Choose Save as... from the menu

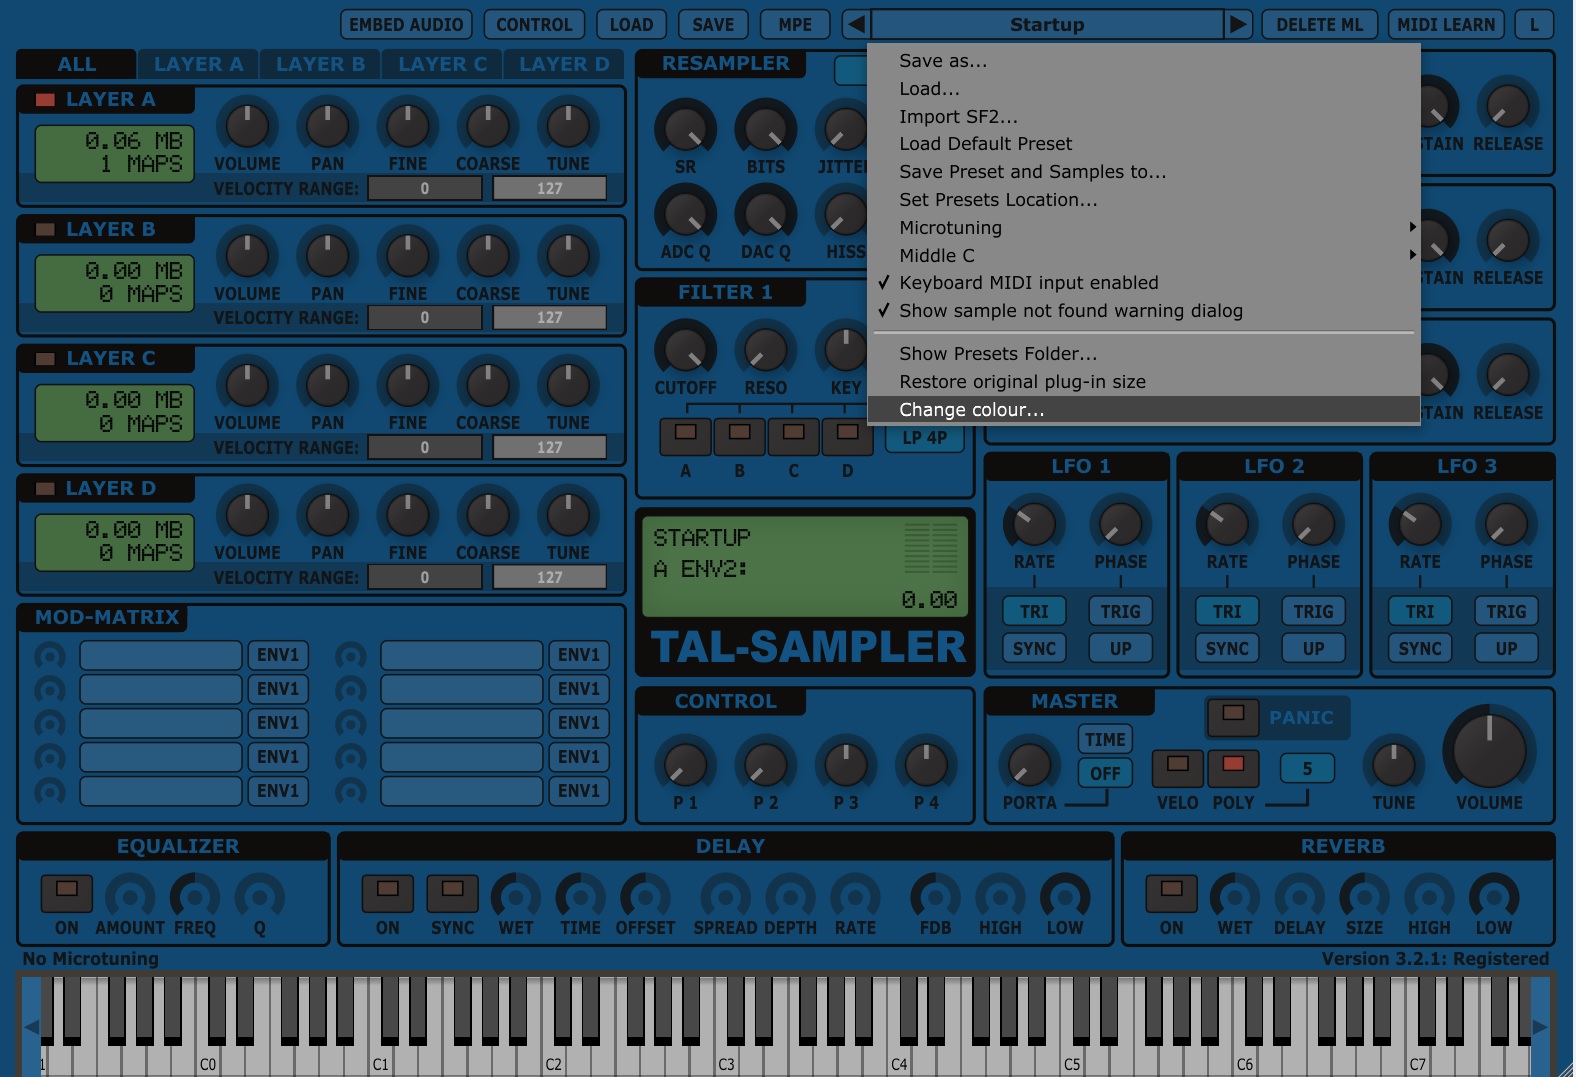1144,61
